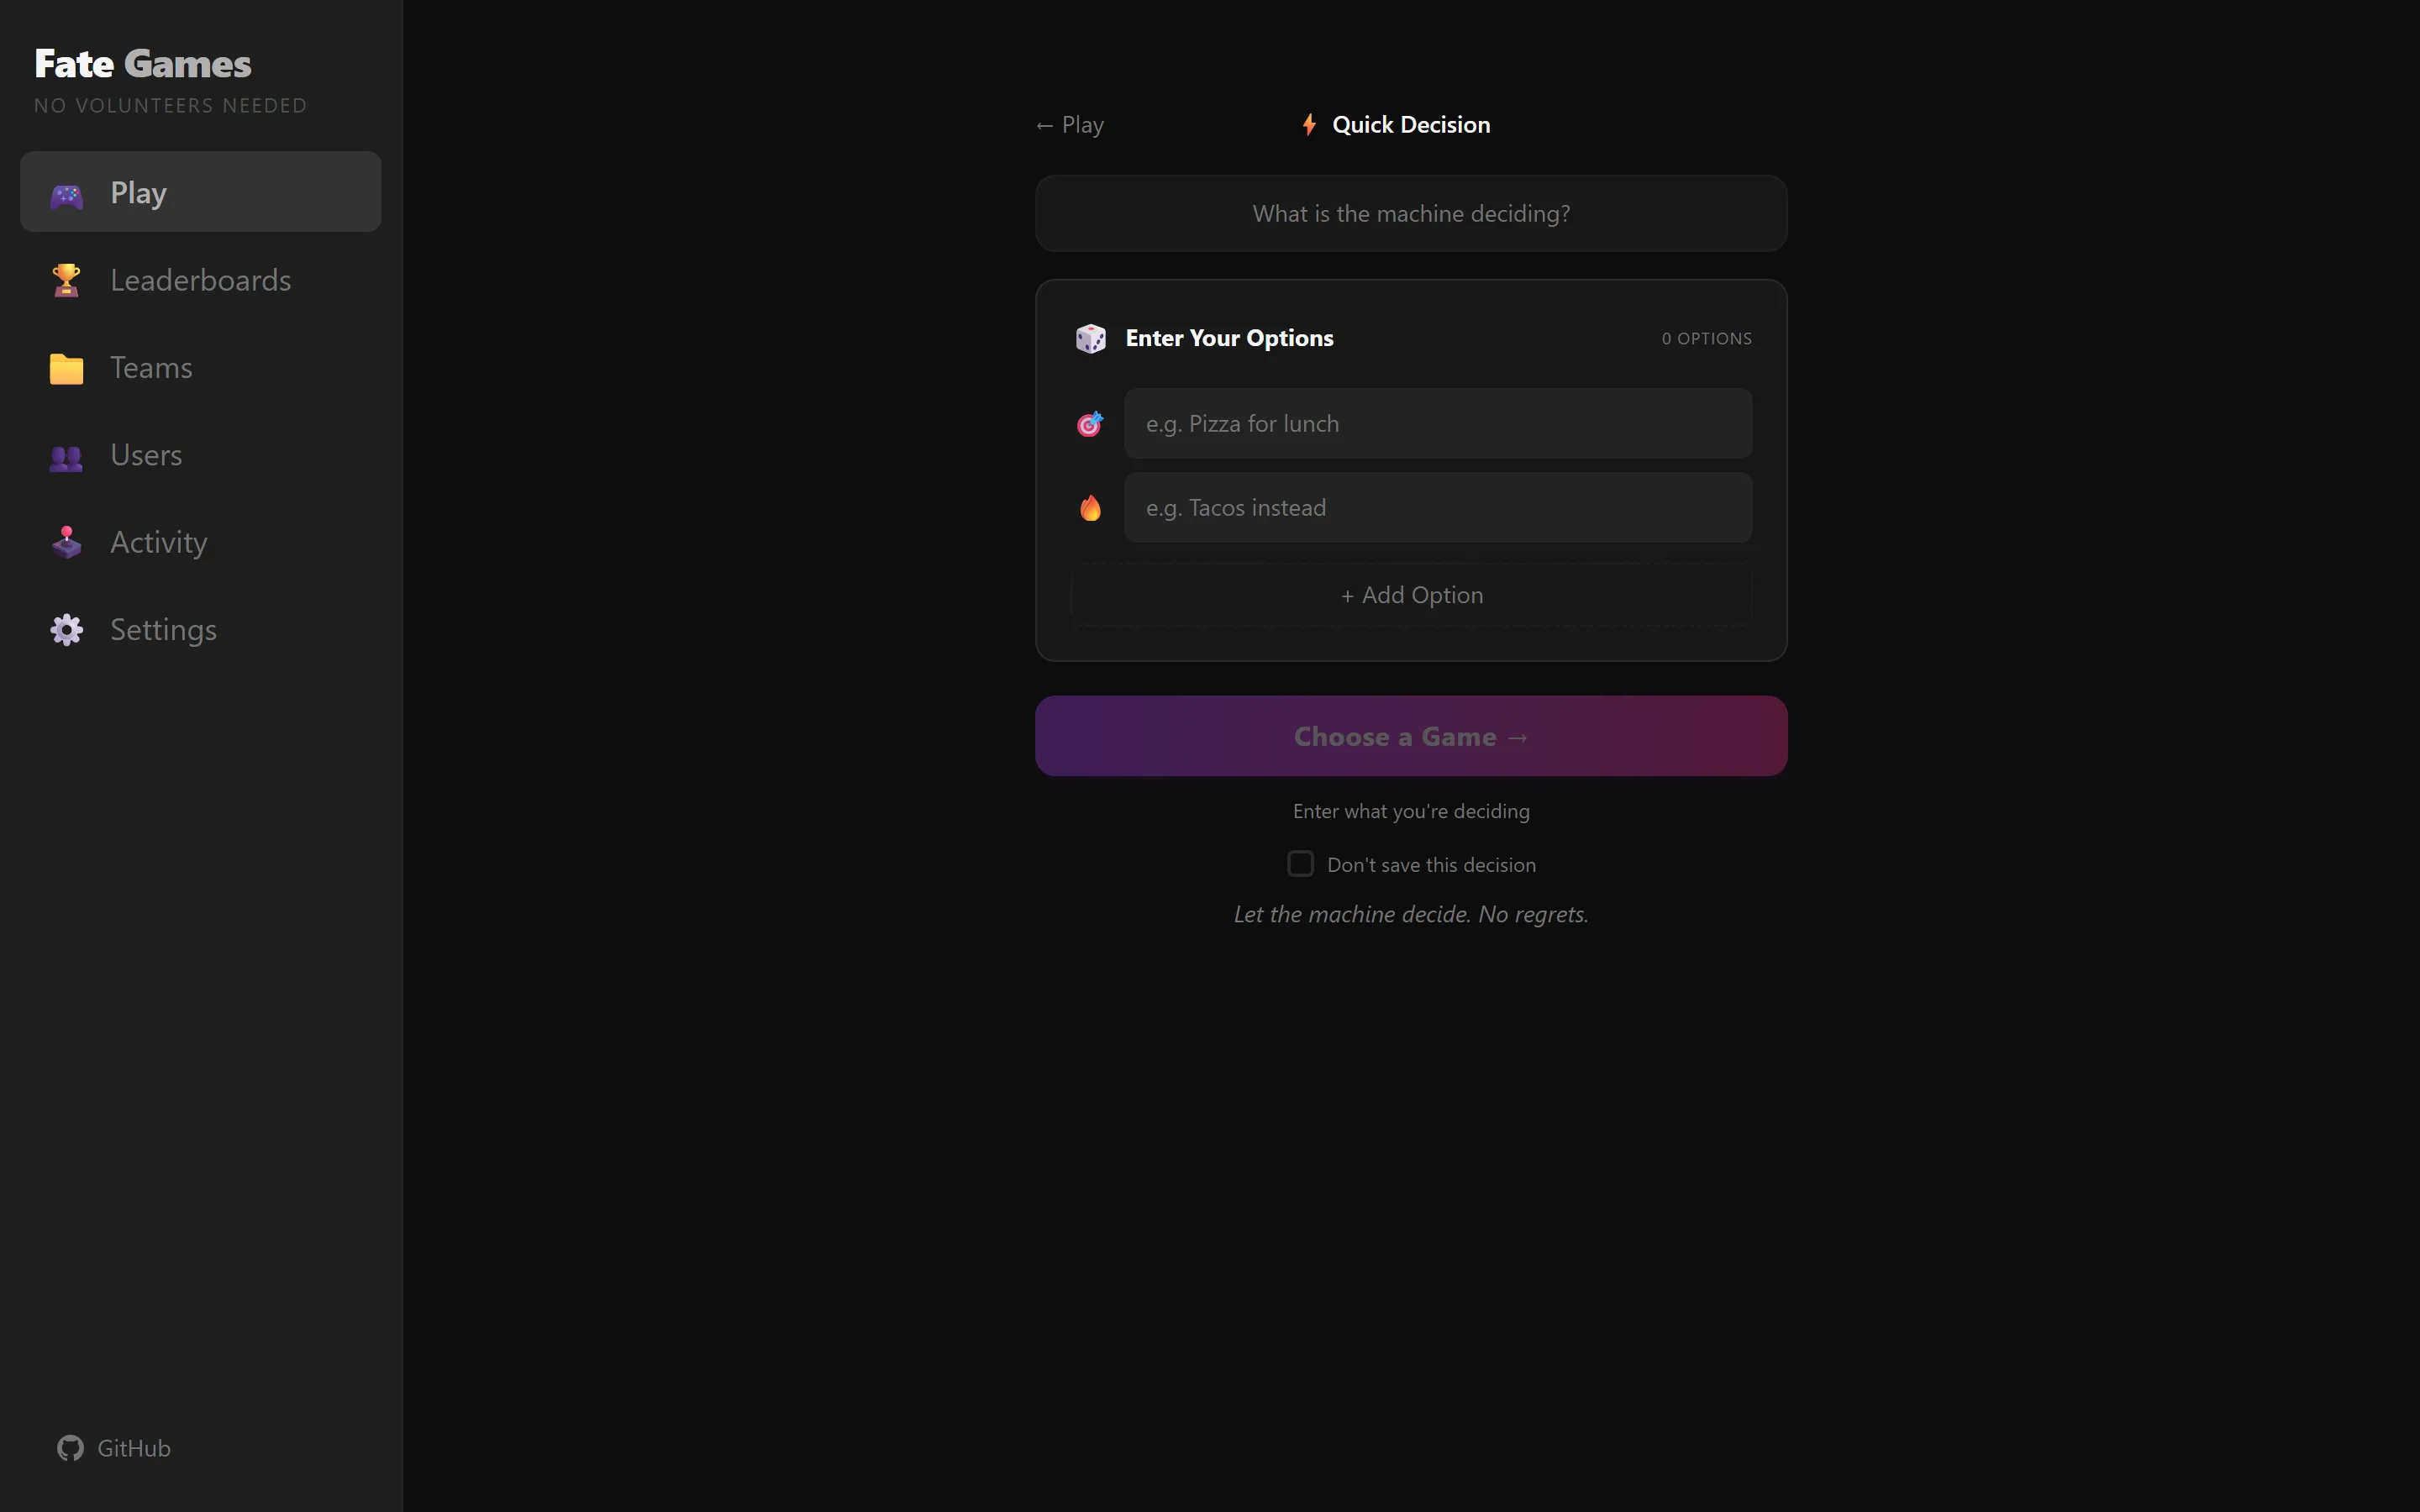
Task: Focus the 'What is the machine deciding?' field
Action: pos(1411,214)
